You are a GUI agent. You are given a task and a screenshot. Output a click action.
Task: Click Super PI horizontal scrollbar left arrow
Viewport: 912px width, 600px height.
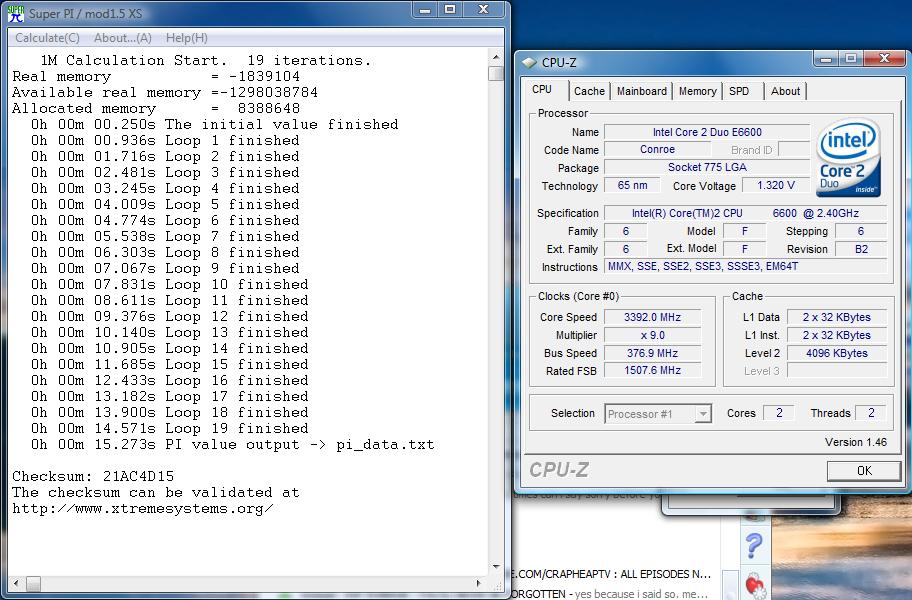coord(16,583)
